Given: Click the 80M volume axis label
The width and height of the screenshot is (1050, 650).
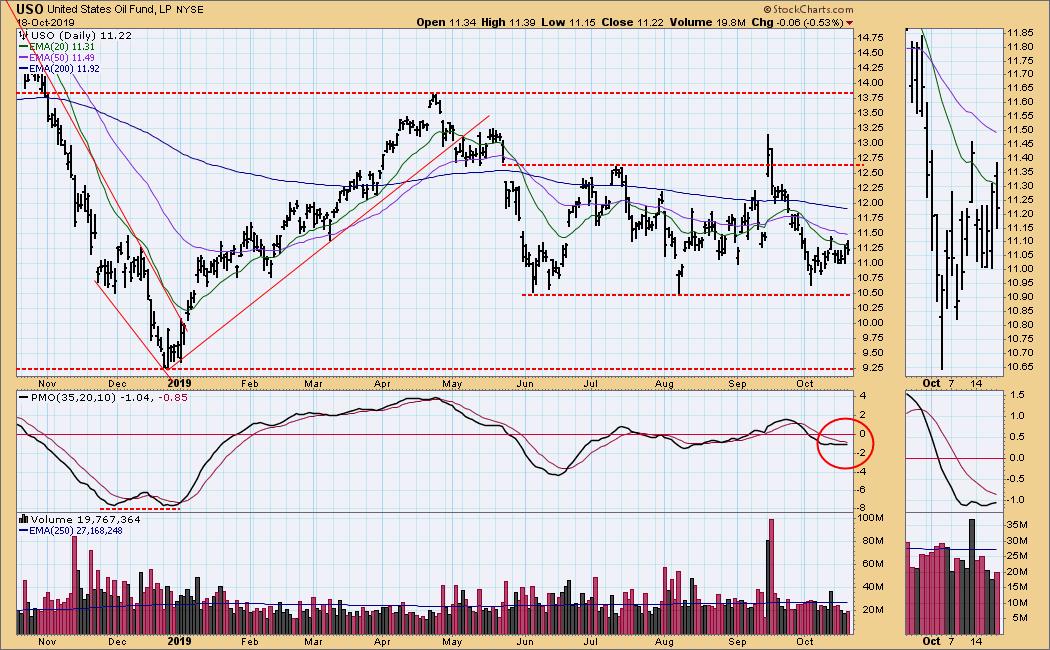Looking at the screenshot, I should 871,541.
